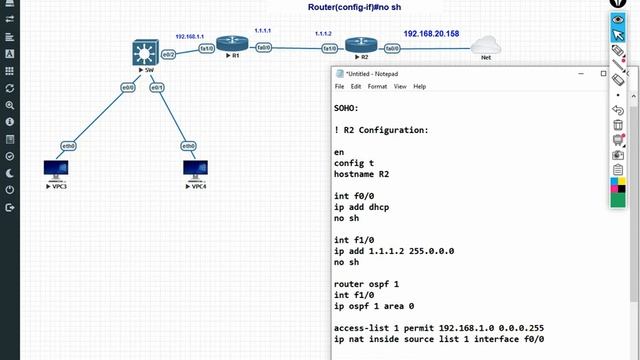Minimize the Notepad window
Image resolution: width=640 pixels, height=360 pixels.
point(581,74)
